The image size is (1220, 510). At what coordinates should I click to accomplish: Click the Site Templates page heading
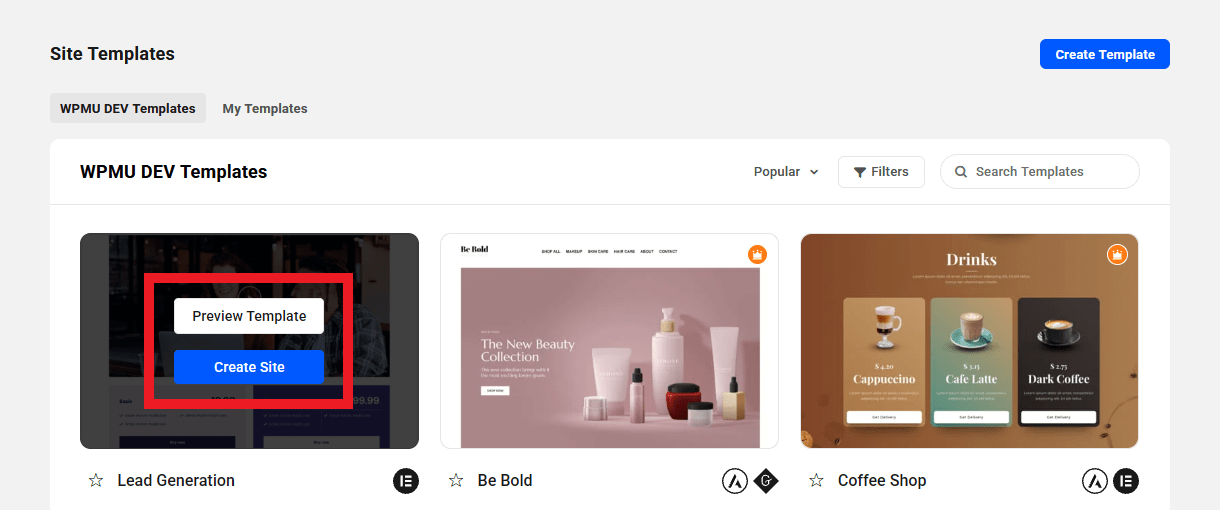point(112,54)
